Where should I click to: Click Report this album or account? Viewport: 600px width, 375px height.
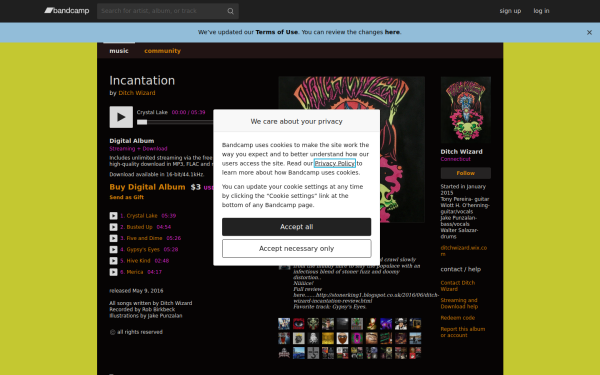pyautogui.click(x=463, y=332)
